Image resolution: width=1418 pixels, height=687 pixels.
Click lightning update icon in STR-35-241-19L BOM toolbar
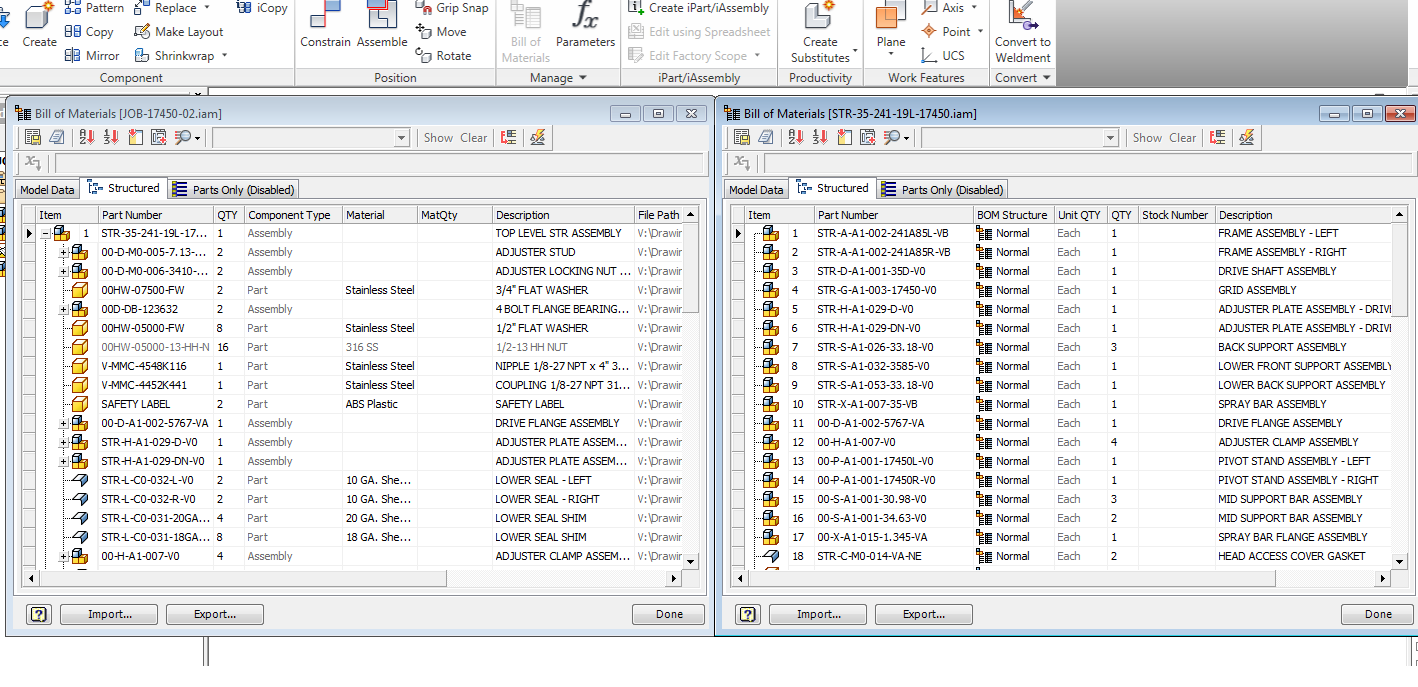(x=1246, y=137)
